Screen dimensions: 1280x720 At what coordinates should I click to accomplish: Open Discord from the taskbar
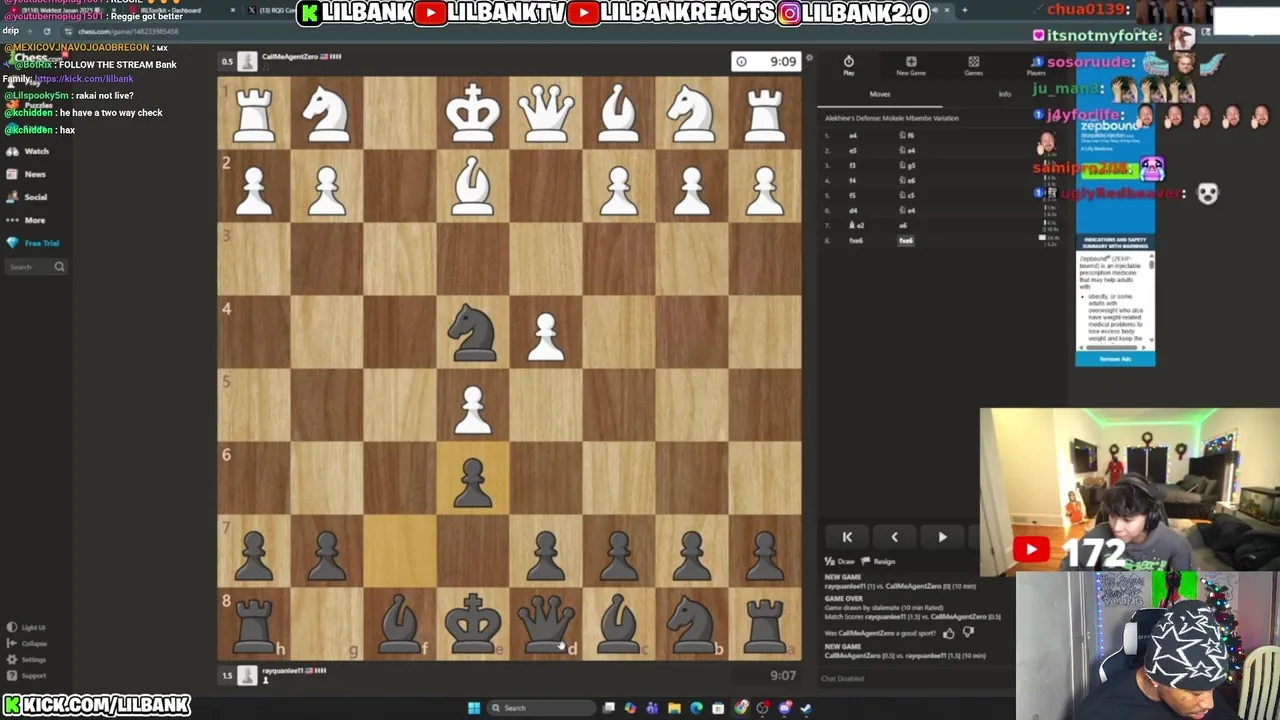click(785, 708)
